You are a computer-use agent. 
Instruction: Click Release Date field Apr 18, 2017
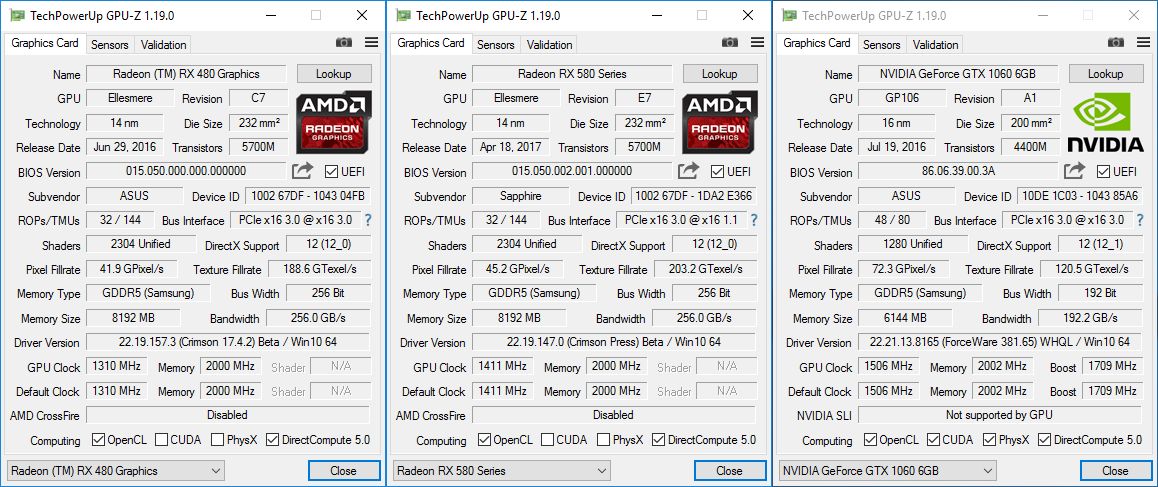[x=510, y=147]
